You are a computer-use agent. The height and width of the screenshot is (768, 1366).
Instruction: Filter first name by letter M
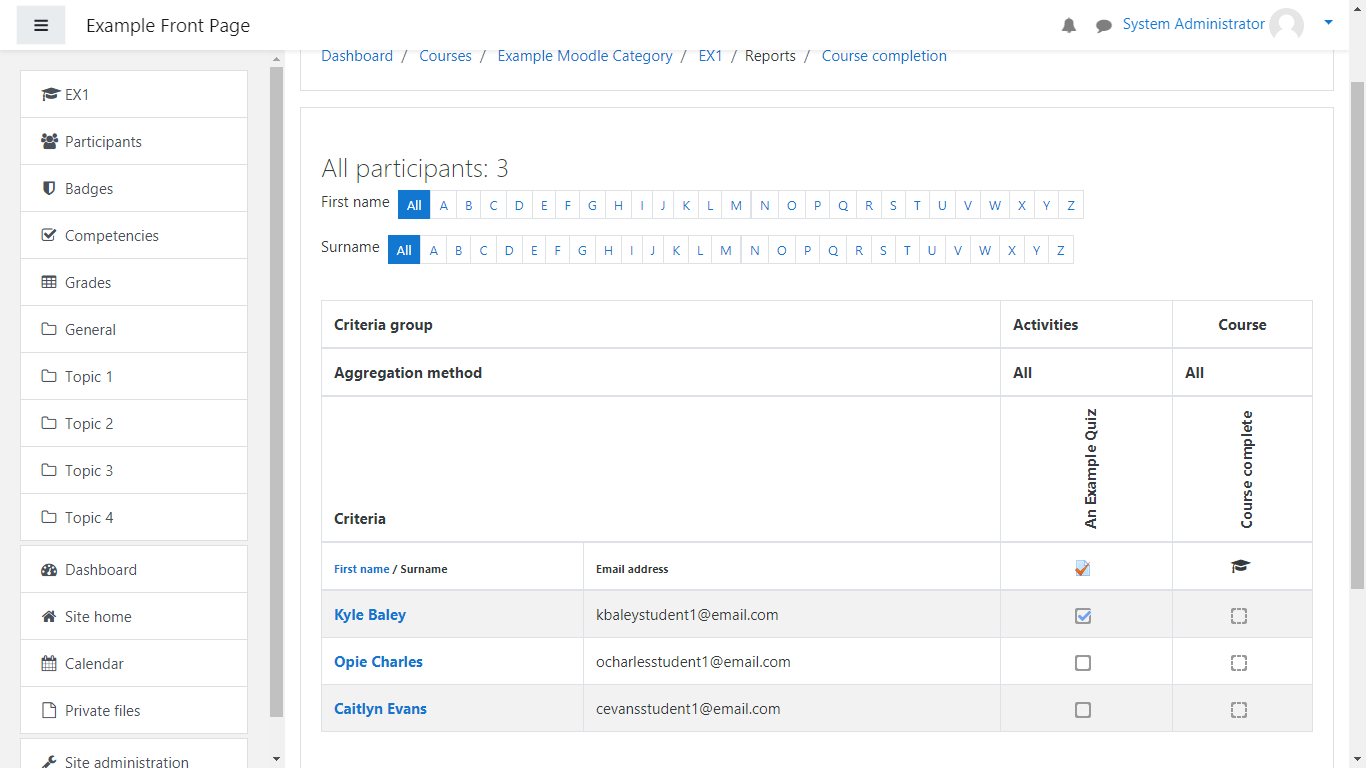tap(736, 205)
